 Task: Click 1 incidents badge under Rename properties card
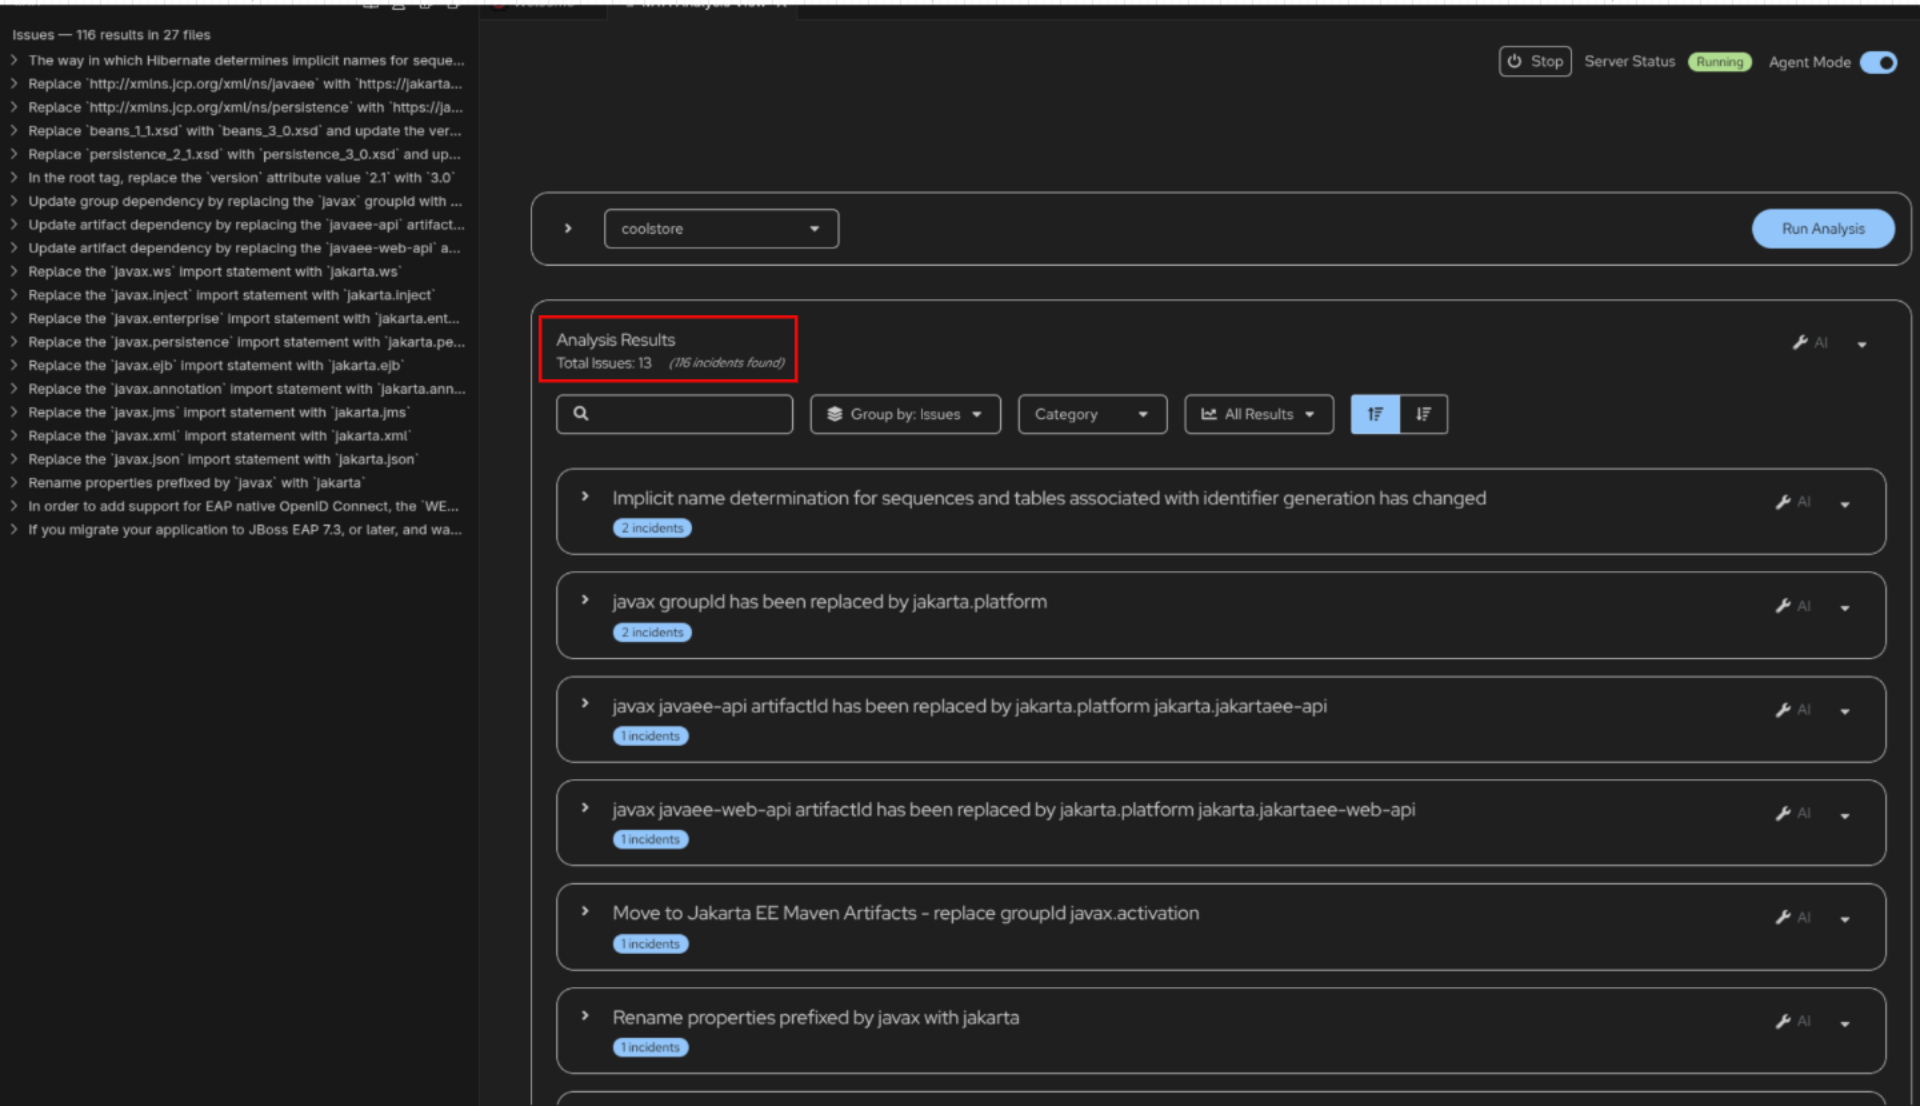tap(651, 1048)
